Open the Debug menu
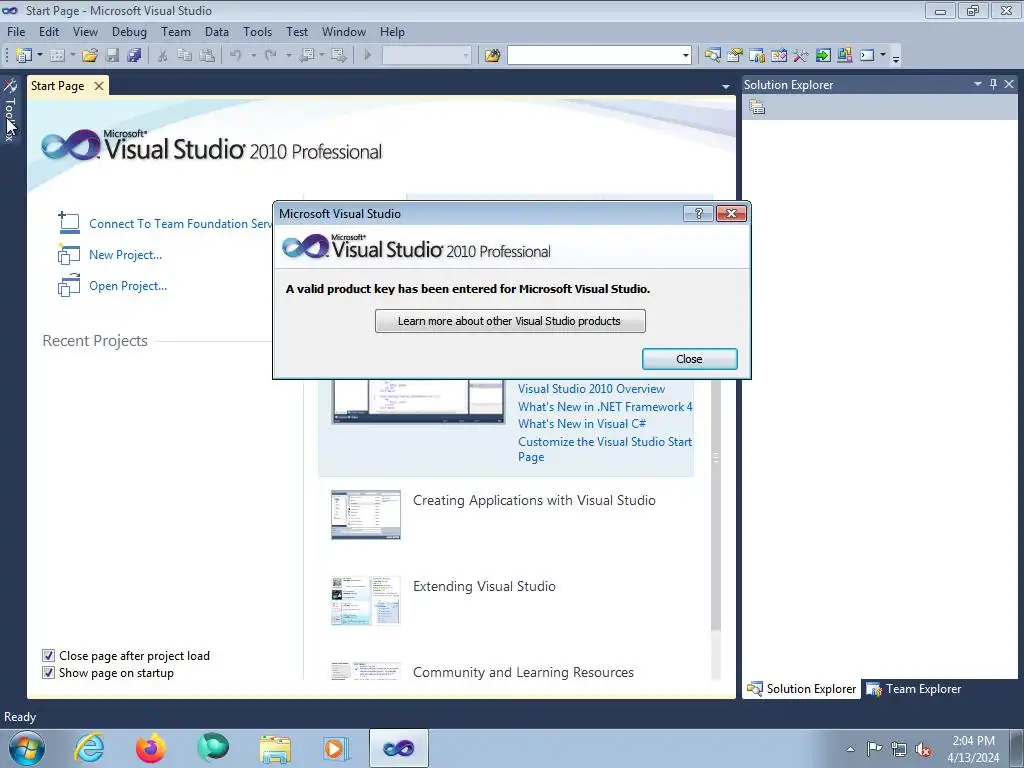This screenshot has height=768, width=1024. [x=129, y=31]
